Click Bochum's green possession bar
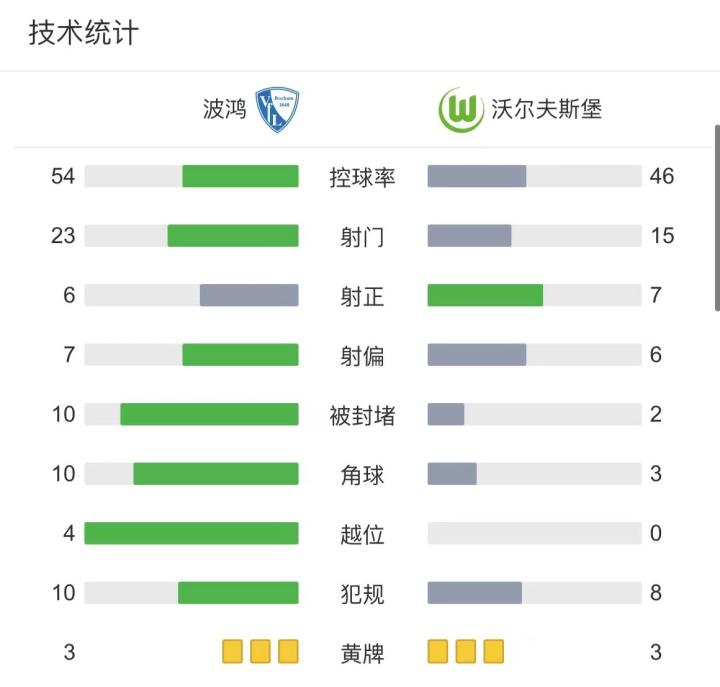 coord(240,176)
